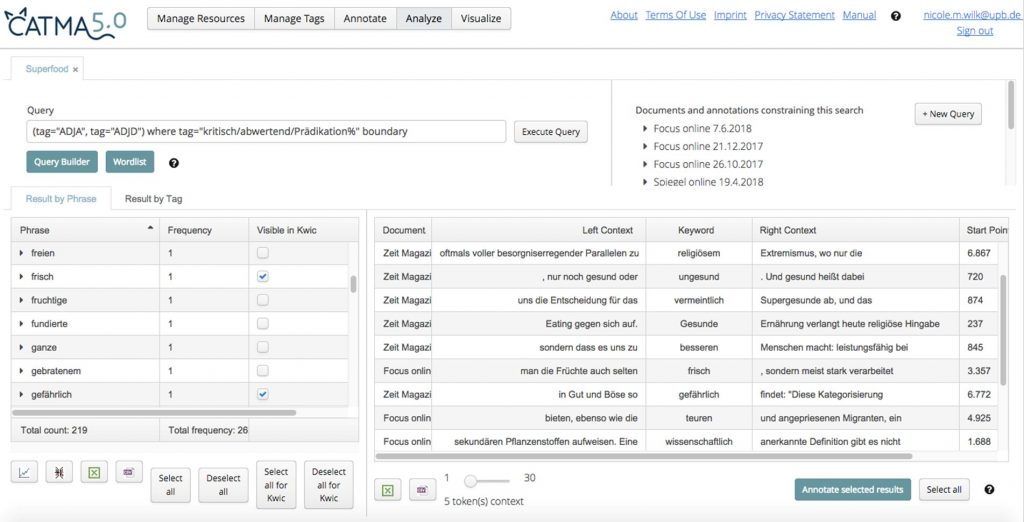Screen dimensions: 1024x522
Task: Click Deselect all under phrase table
Action: click(223, 485)
